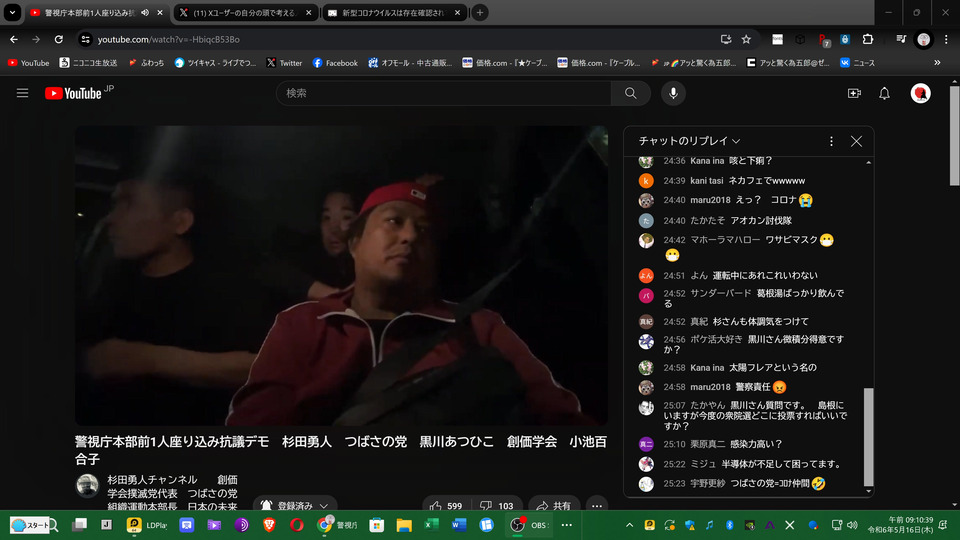Click the red P extension with badge 7
The image size is (960, 540).
(823, 40)
